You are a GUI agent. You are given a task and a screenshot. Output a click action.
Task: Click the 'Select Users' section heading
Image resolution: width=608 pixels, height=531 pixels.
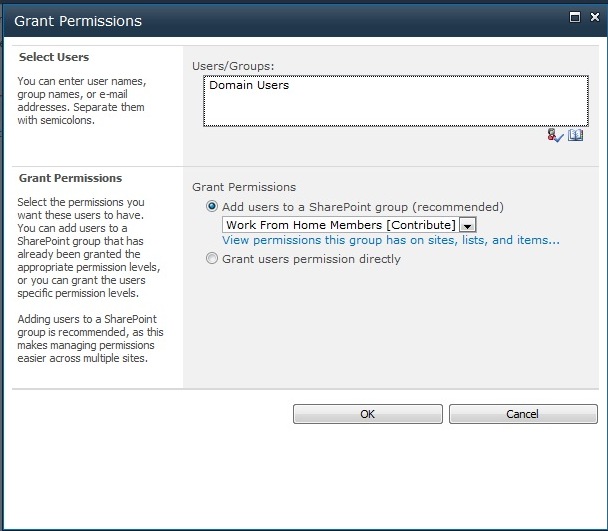(54, 57)
